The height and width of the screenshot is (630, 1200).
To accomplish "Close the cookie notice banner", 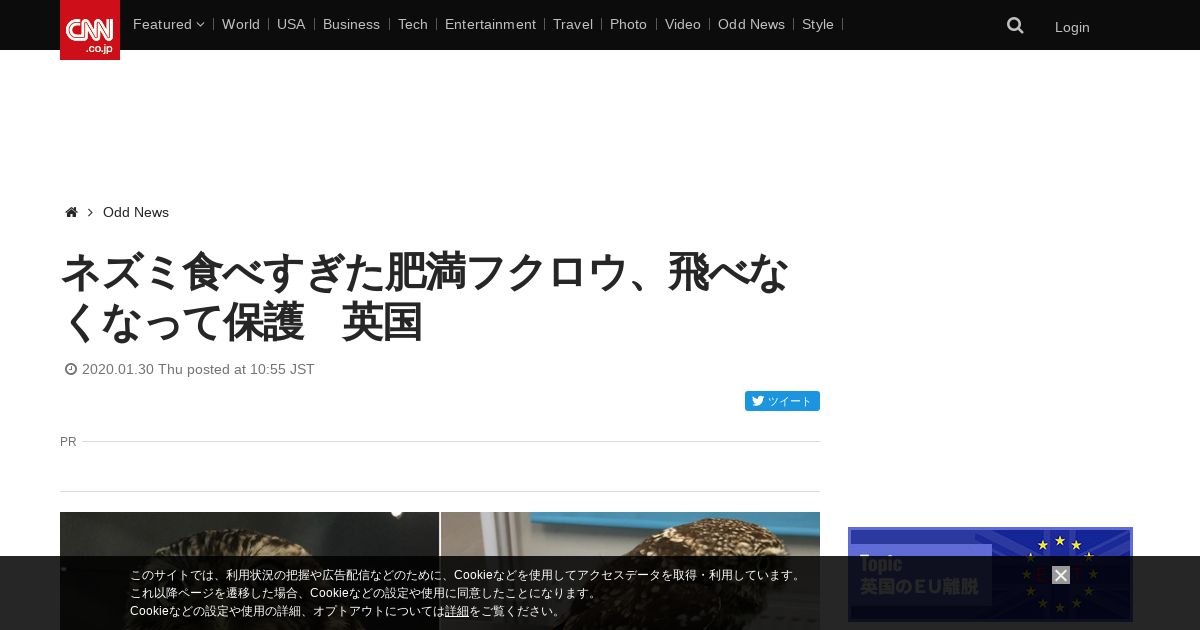I will pyautogui.click(x=1061, y=575).
